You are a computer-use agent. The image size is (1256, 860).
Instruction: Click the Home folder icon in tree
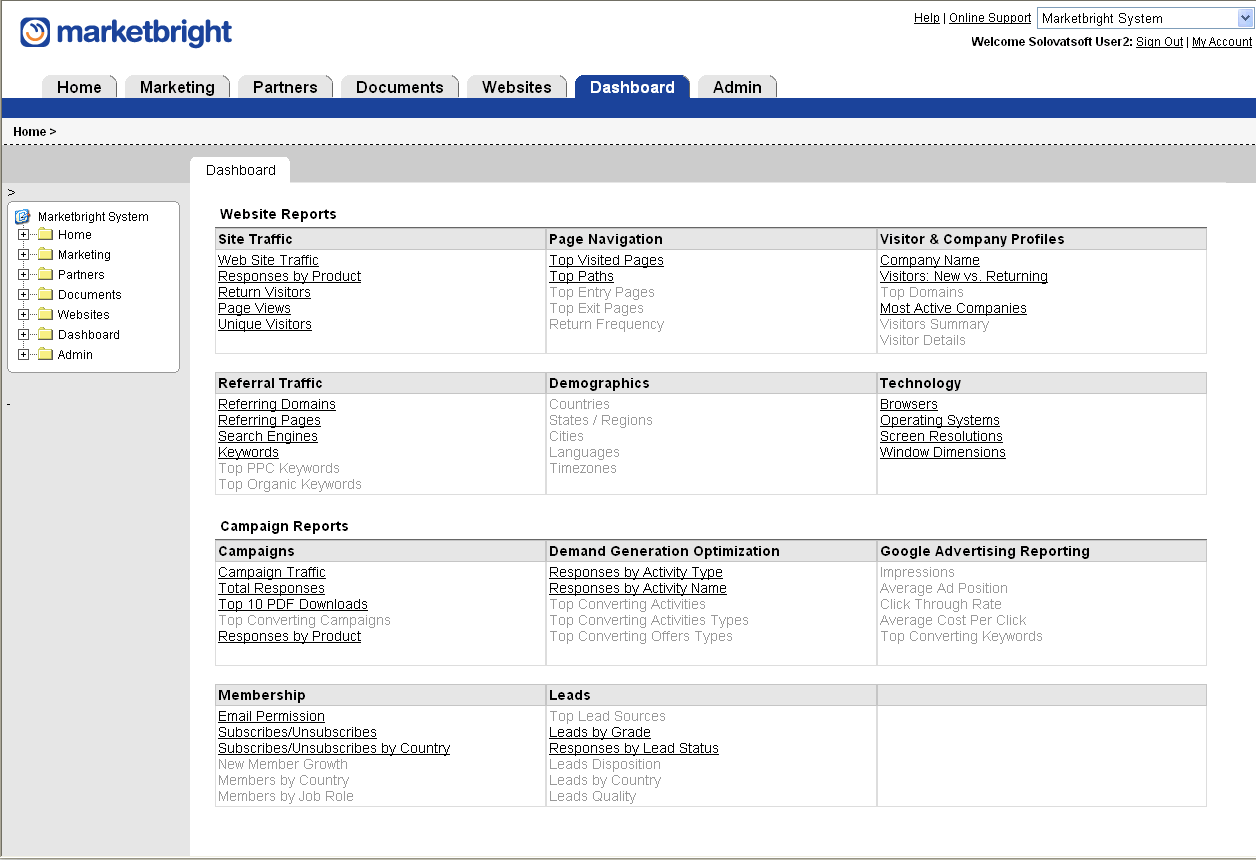(x=45, y=235)
